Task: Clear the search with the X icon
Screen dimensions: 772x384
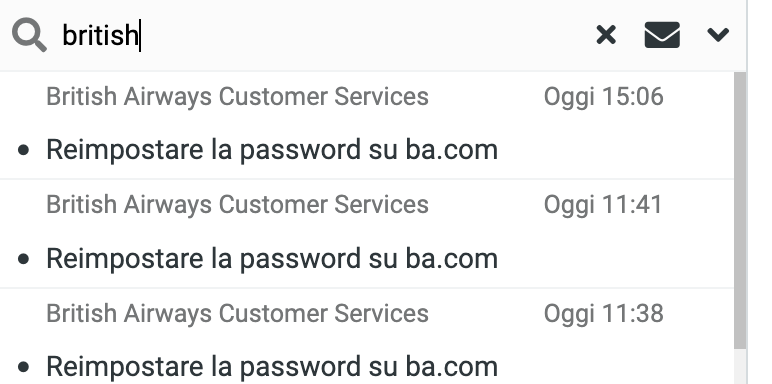Action: 606,35
